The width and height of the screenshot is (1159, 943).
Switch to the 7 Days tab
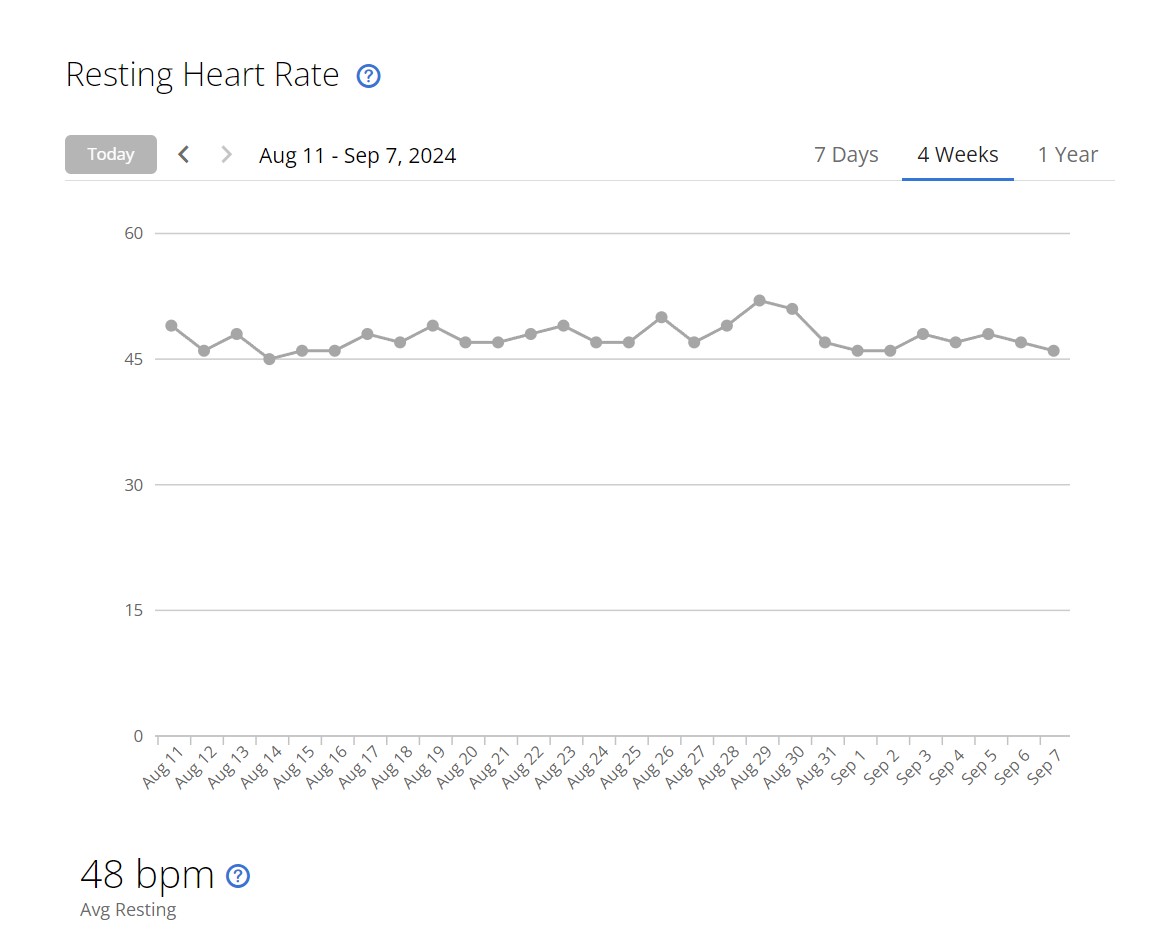pos(846,154)
